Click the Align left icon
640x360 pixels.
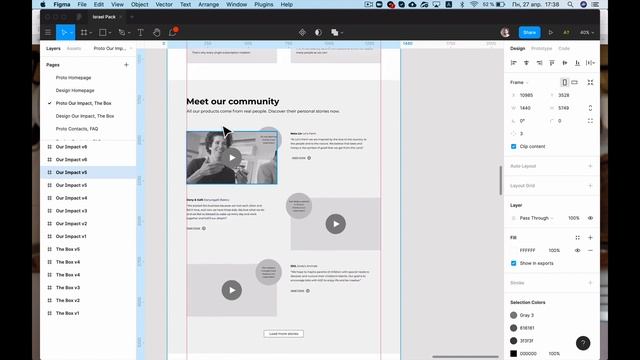[513, 63]
